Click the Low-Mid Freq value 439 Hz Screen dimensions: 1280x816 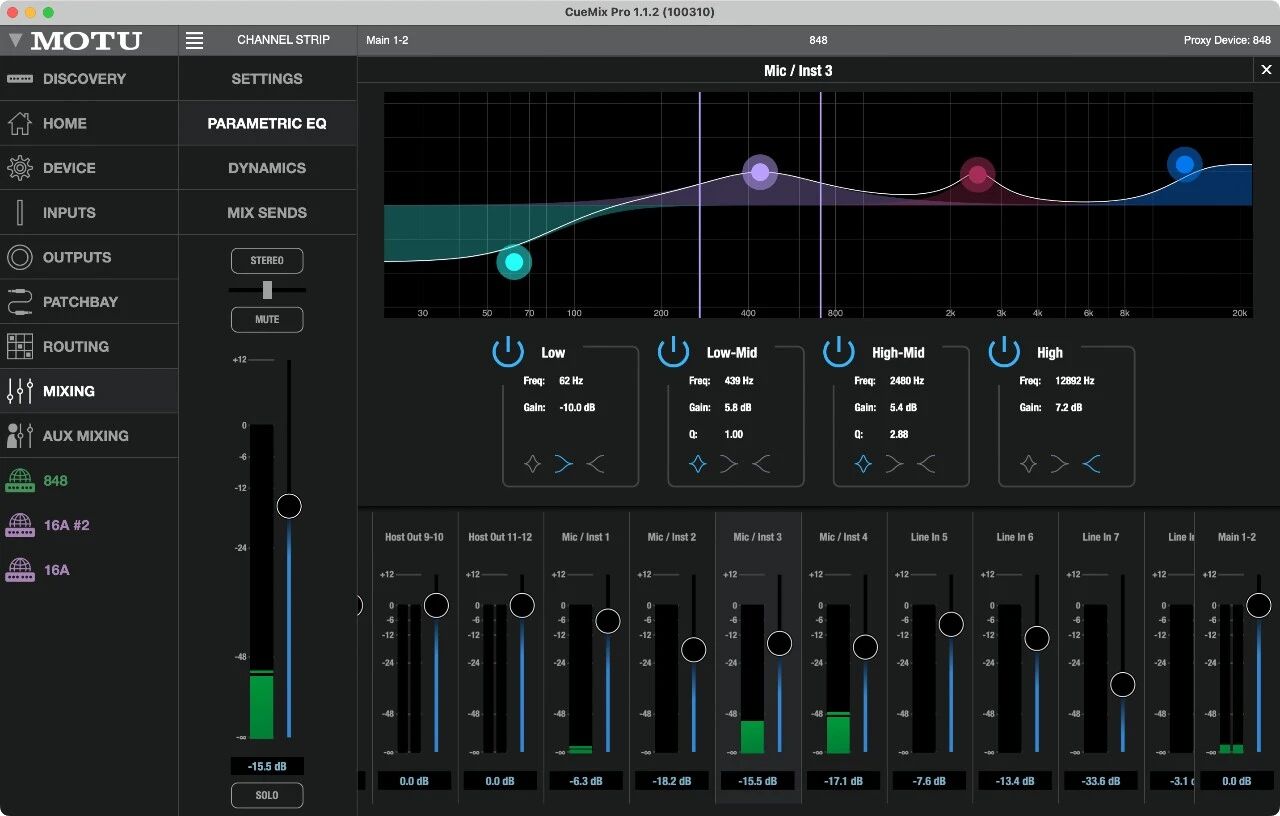pos(738,381)
